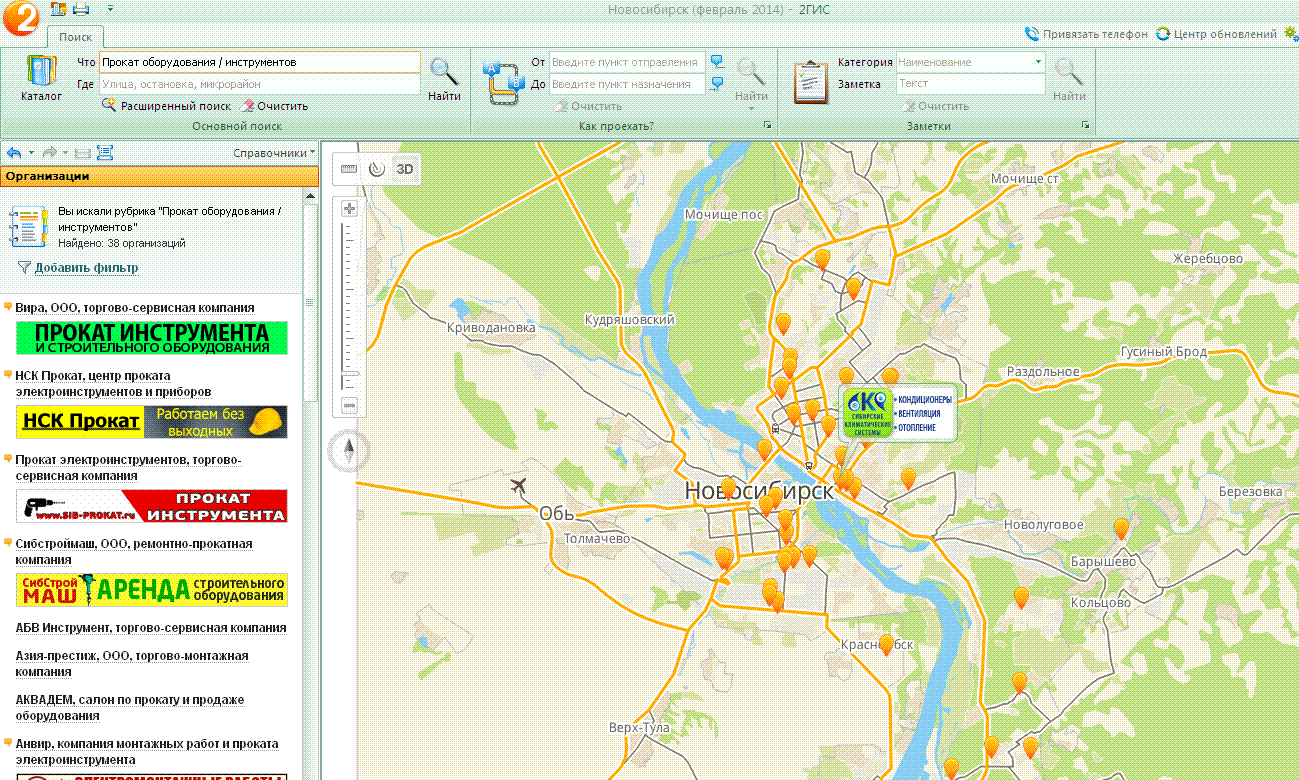Zoom out with the minus button
The height and width of the screenshot is (780, 1299).
click(x=349, y=405)
